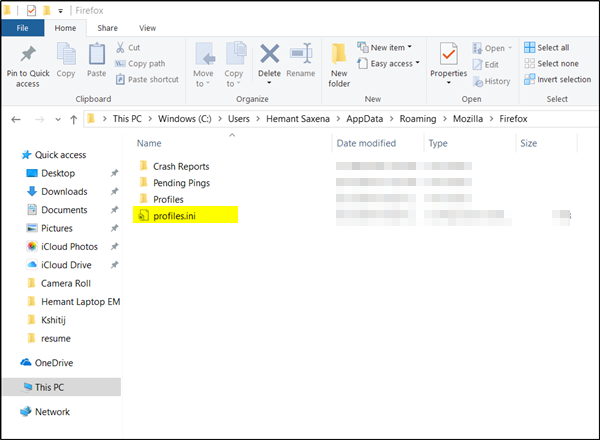Viewport: 600px width, 440px height.
Task: Select Downloads in Quick access sidebar
Action: (x=64, y=191)
